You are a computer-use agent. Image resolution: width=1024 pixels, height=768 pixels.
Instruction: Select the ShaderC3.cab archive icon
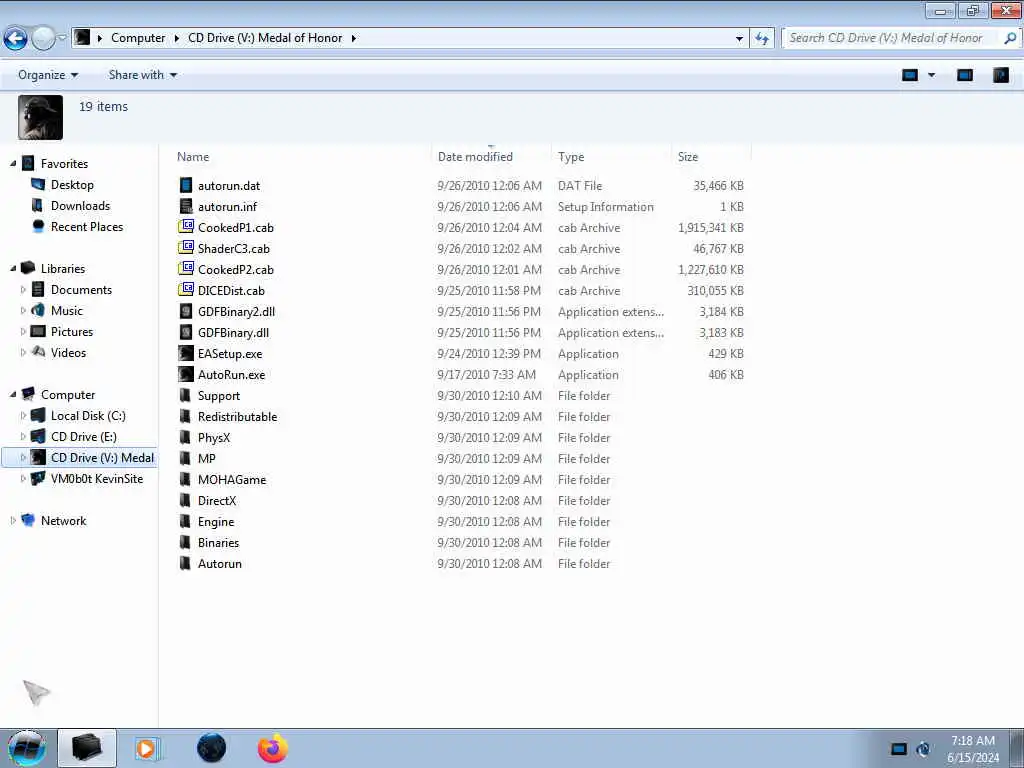[x=186, y=248]
